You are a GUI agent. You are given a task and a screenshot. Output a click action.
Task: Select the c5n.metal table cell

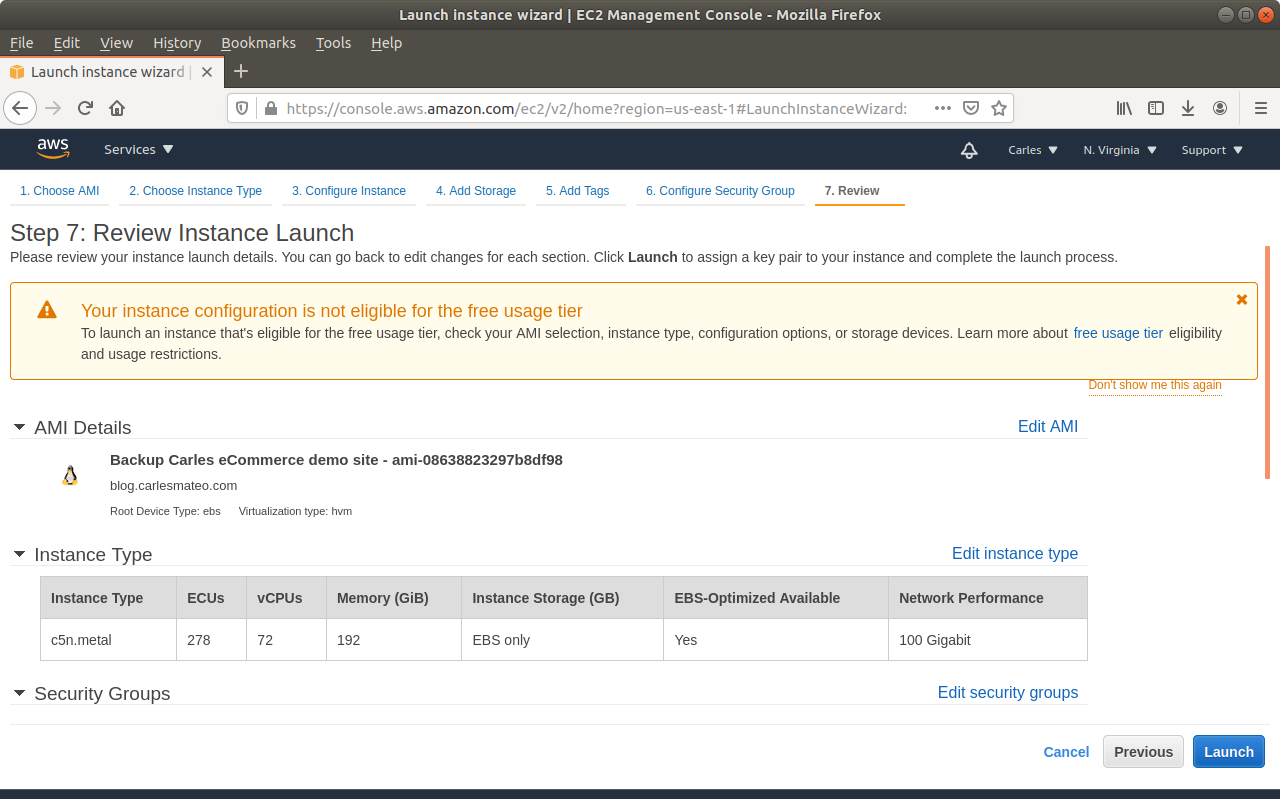pyautogui.click(x=108, y=640)
